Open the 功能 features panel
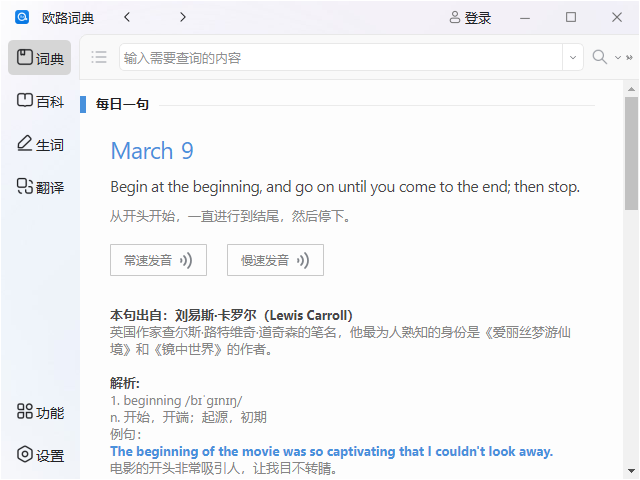 (40, 412)
